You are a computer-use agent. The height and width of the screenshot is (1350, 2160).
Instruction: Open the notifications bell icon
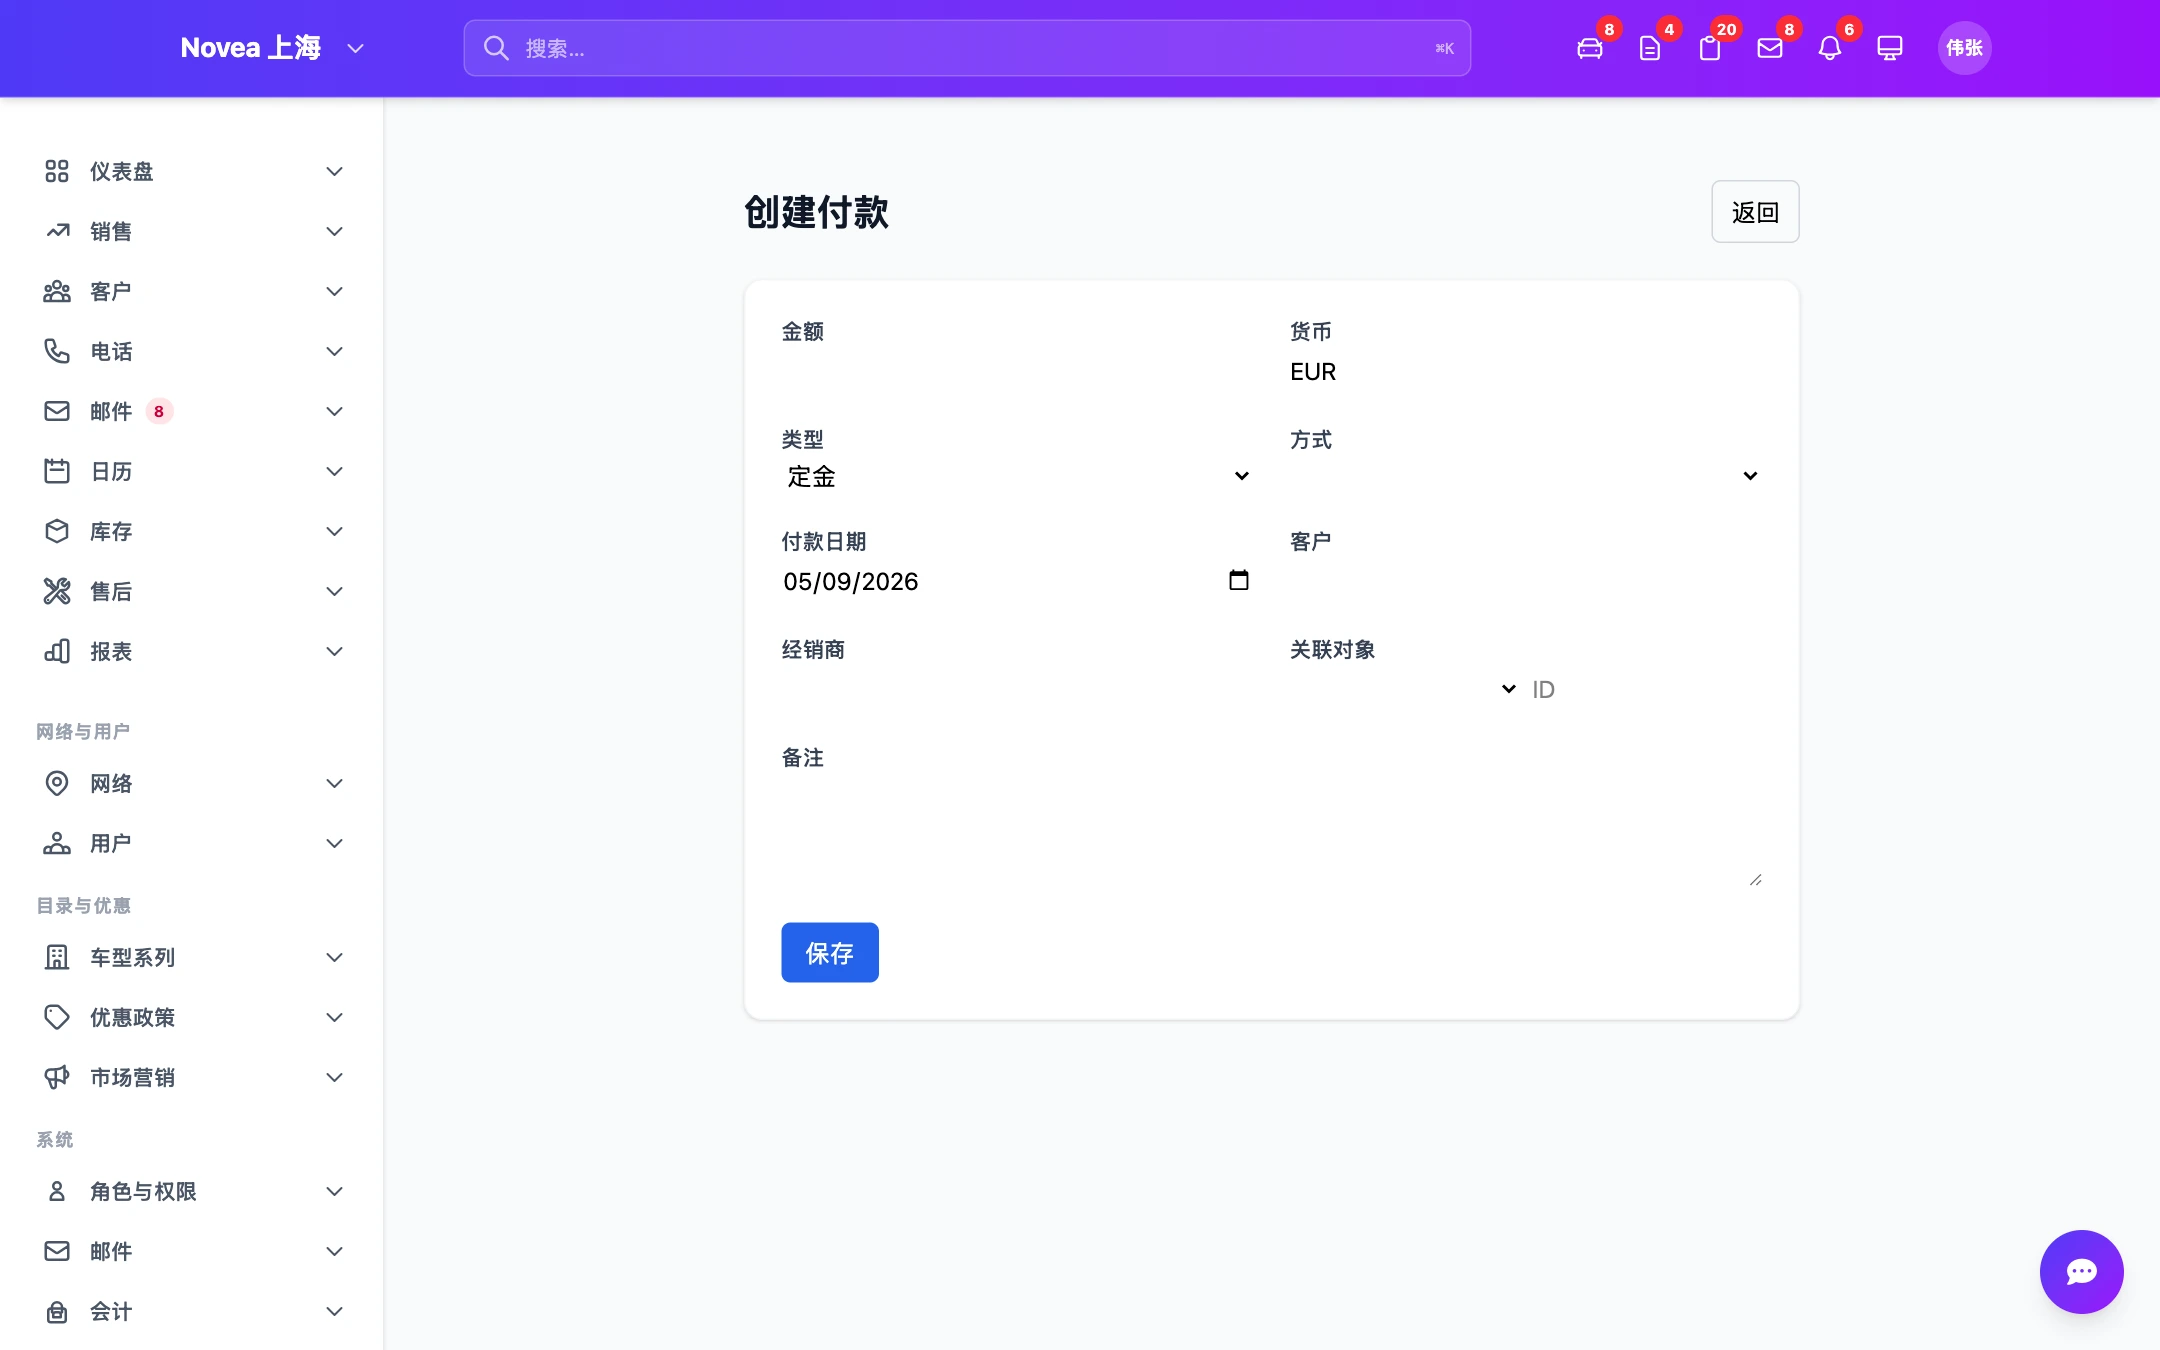tap(1830, 48)
